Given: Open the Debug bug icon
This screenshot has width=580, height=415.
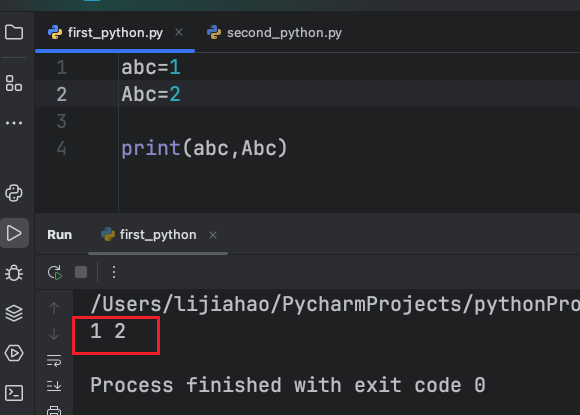Looking at the screenshot, I should tap(14, 273).
